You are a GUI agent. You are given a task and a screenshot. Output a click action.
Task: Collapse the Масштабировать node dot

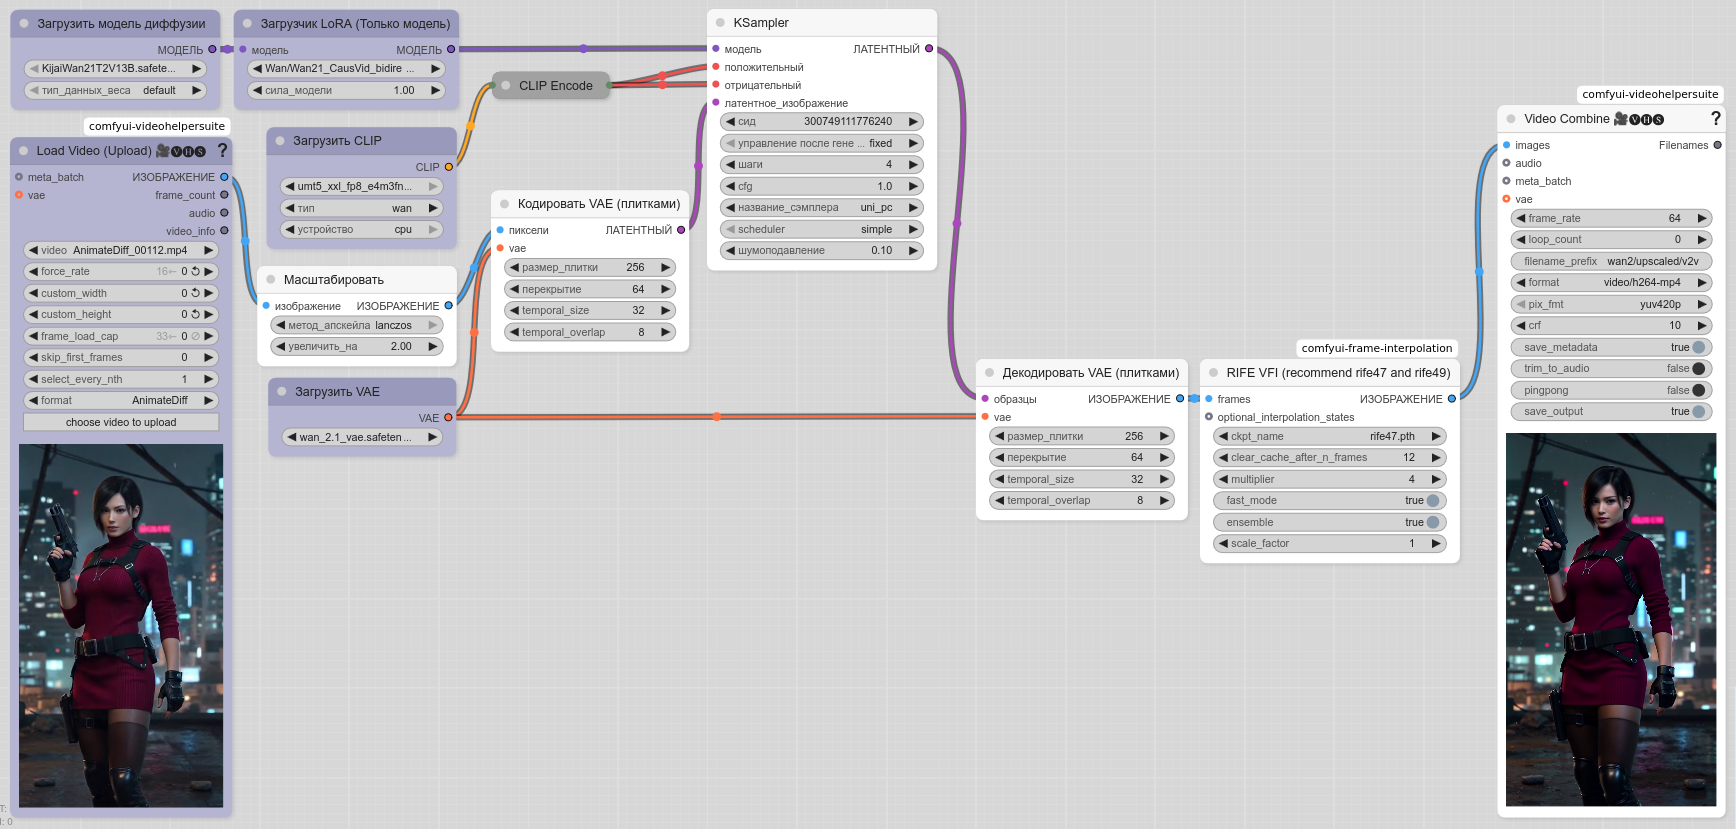[271, 280]
